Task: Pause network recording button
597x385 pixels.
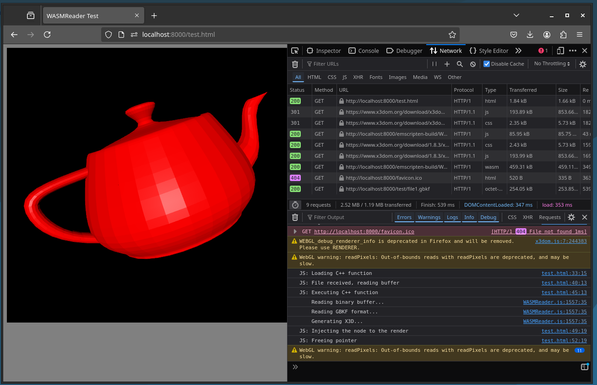Action: pyautogui.click(x=434, y=64)
